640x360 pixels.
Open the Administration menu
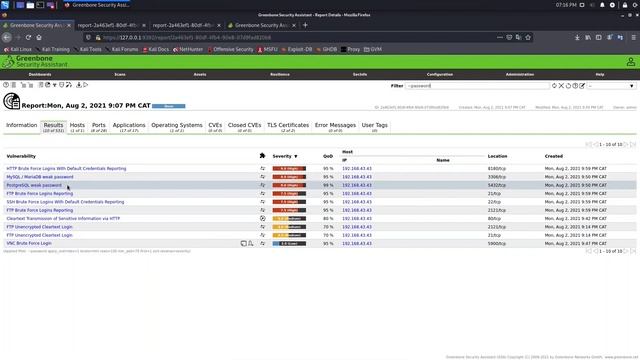point(520,74)
